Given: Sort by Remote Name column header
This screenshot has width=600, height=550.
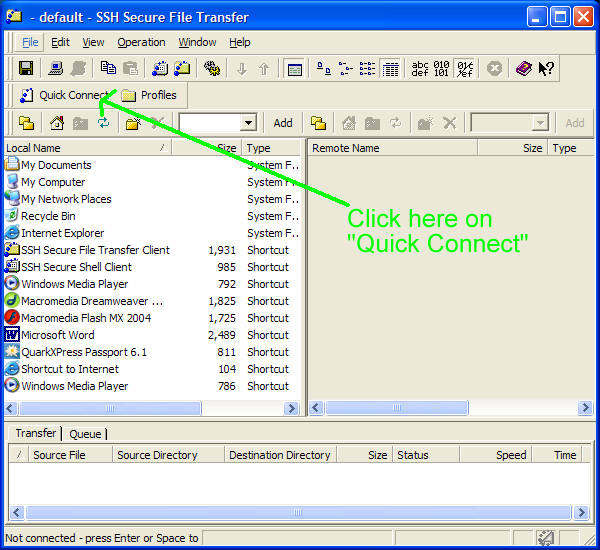Looking at the screenshot, I should click(393, 148).
